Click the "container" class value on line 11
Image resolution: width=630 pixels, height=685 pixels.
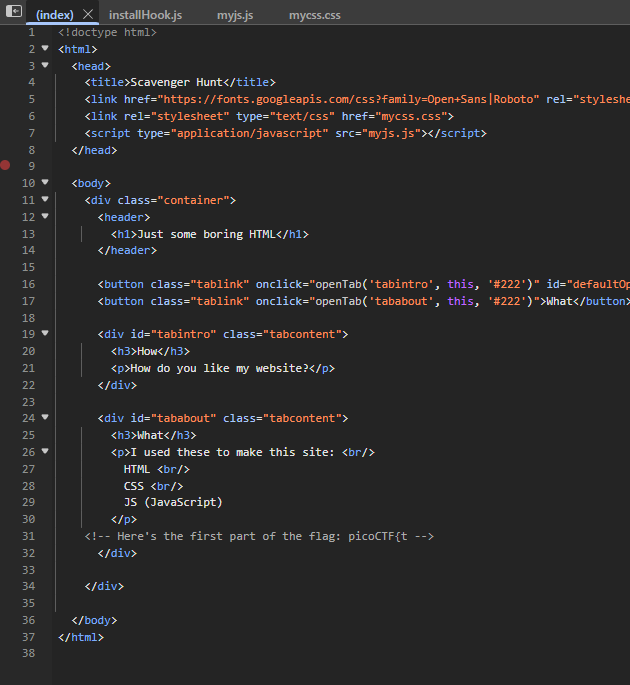193,201
